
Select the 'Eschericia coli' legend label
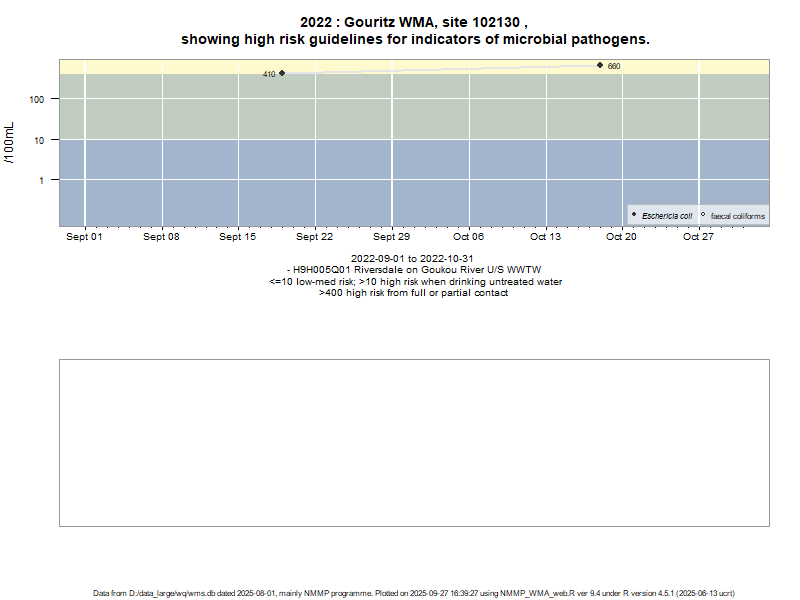tap(667, 216)
